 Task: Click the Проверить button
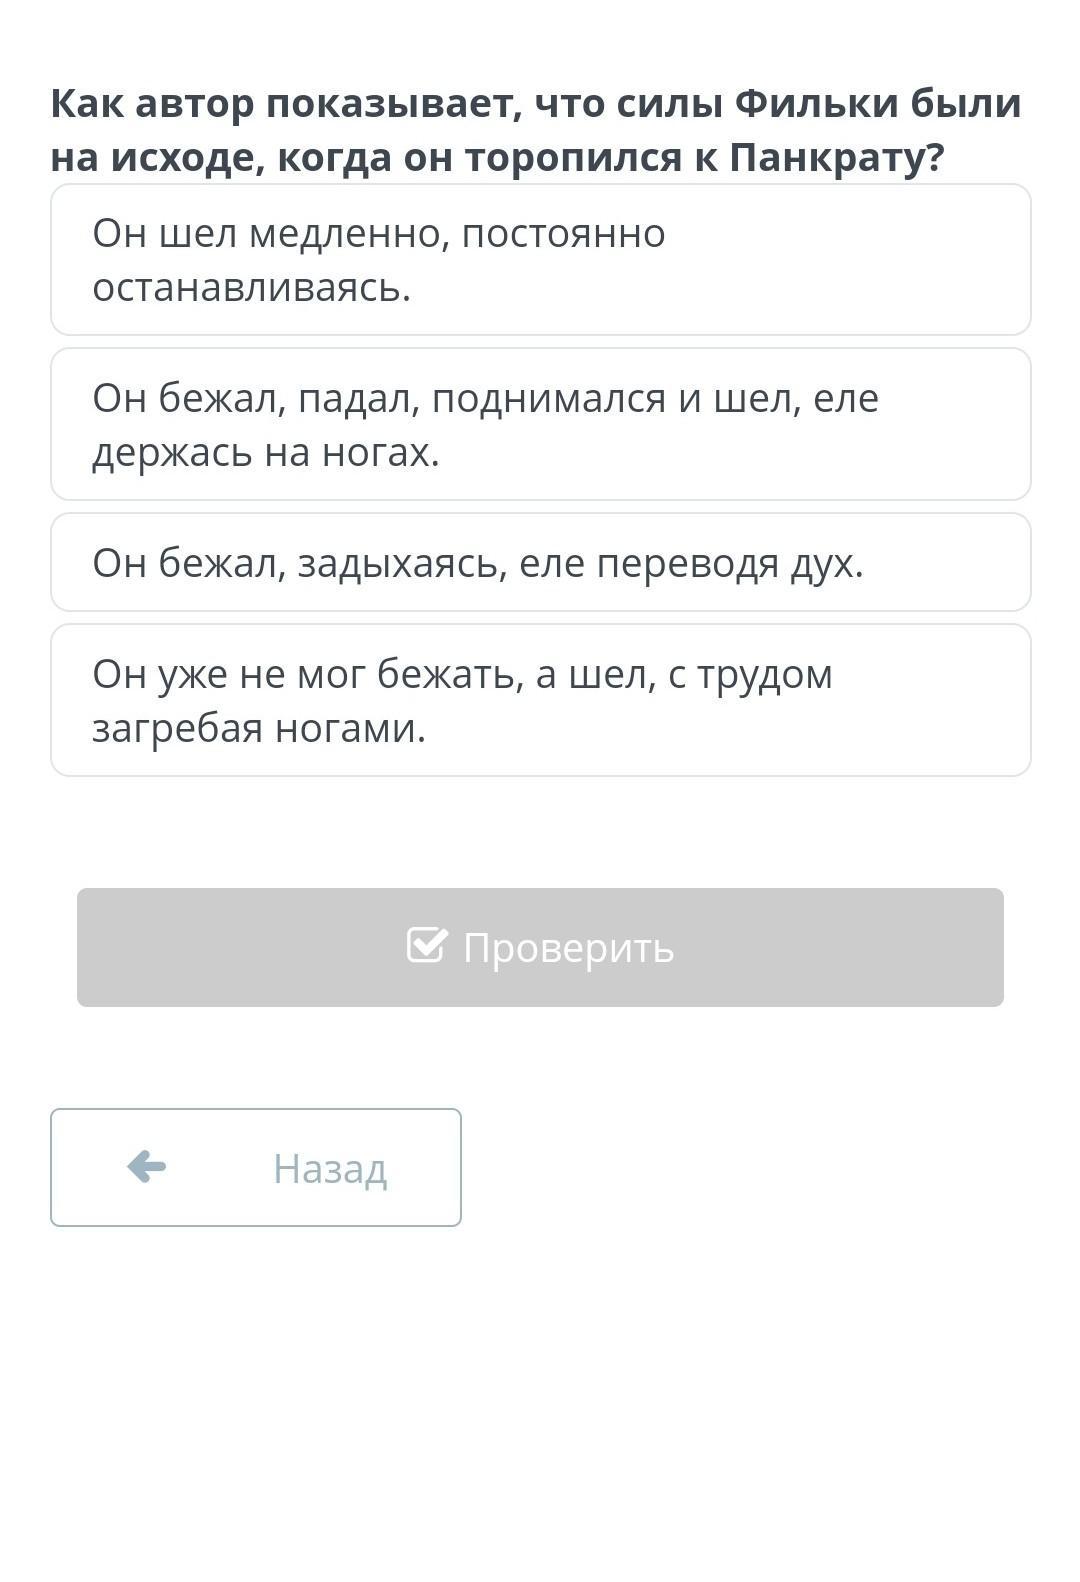coord(540,947)
